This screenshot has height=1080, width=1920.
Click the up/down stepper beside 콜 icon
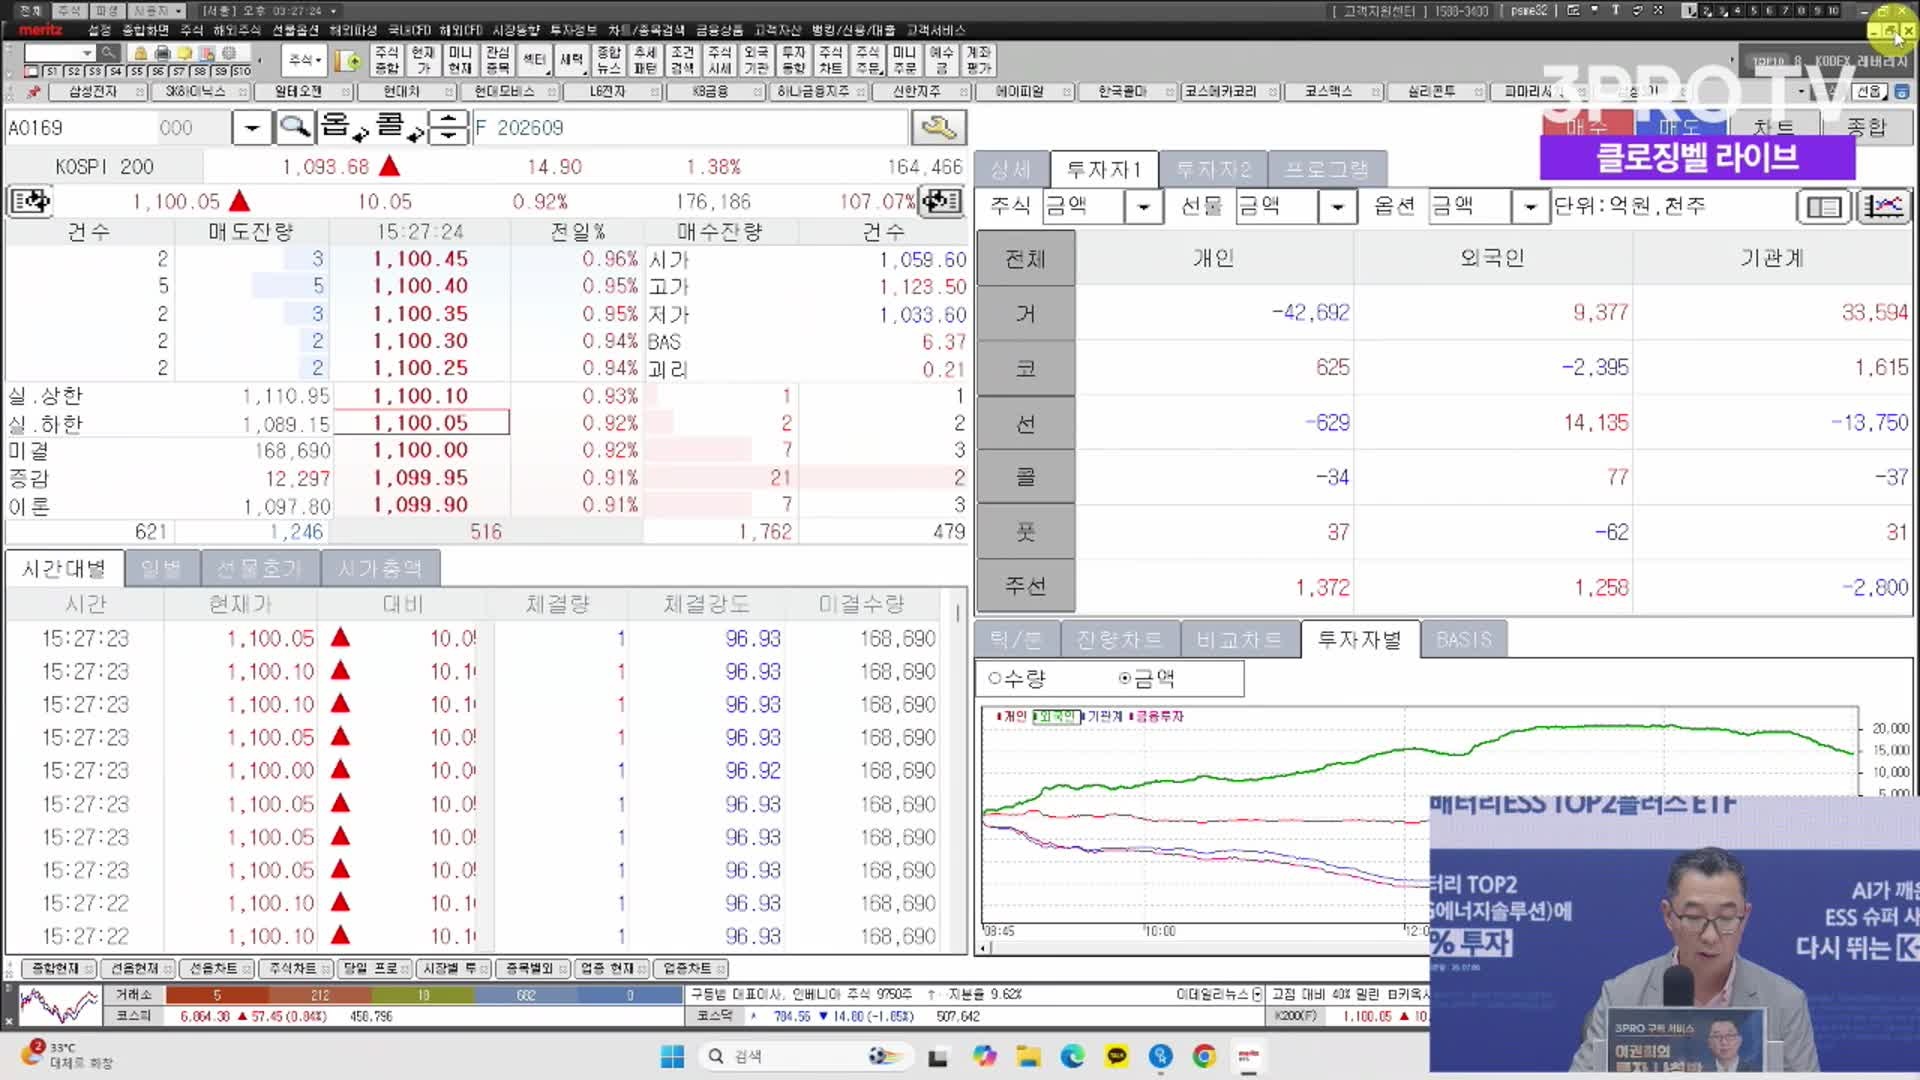click(x=448, y=127)
